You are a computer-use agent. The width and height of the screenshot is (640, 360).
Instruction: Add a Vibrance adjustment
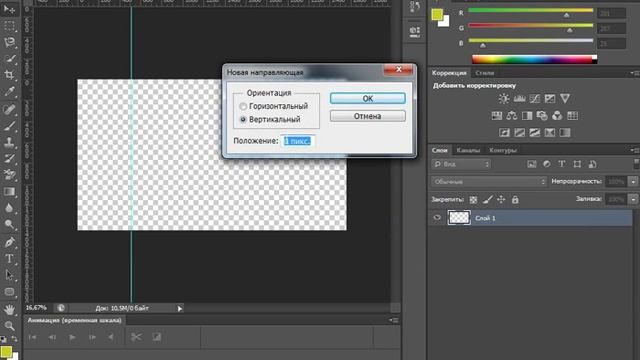tap(565, 98)
